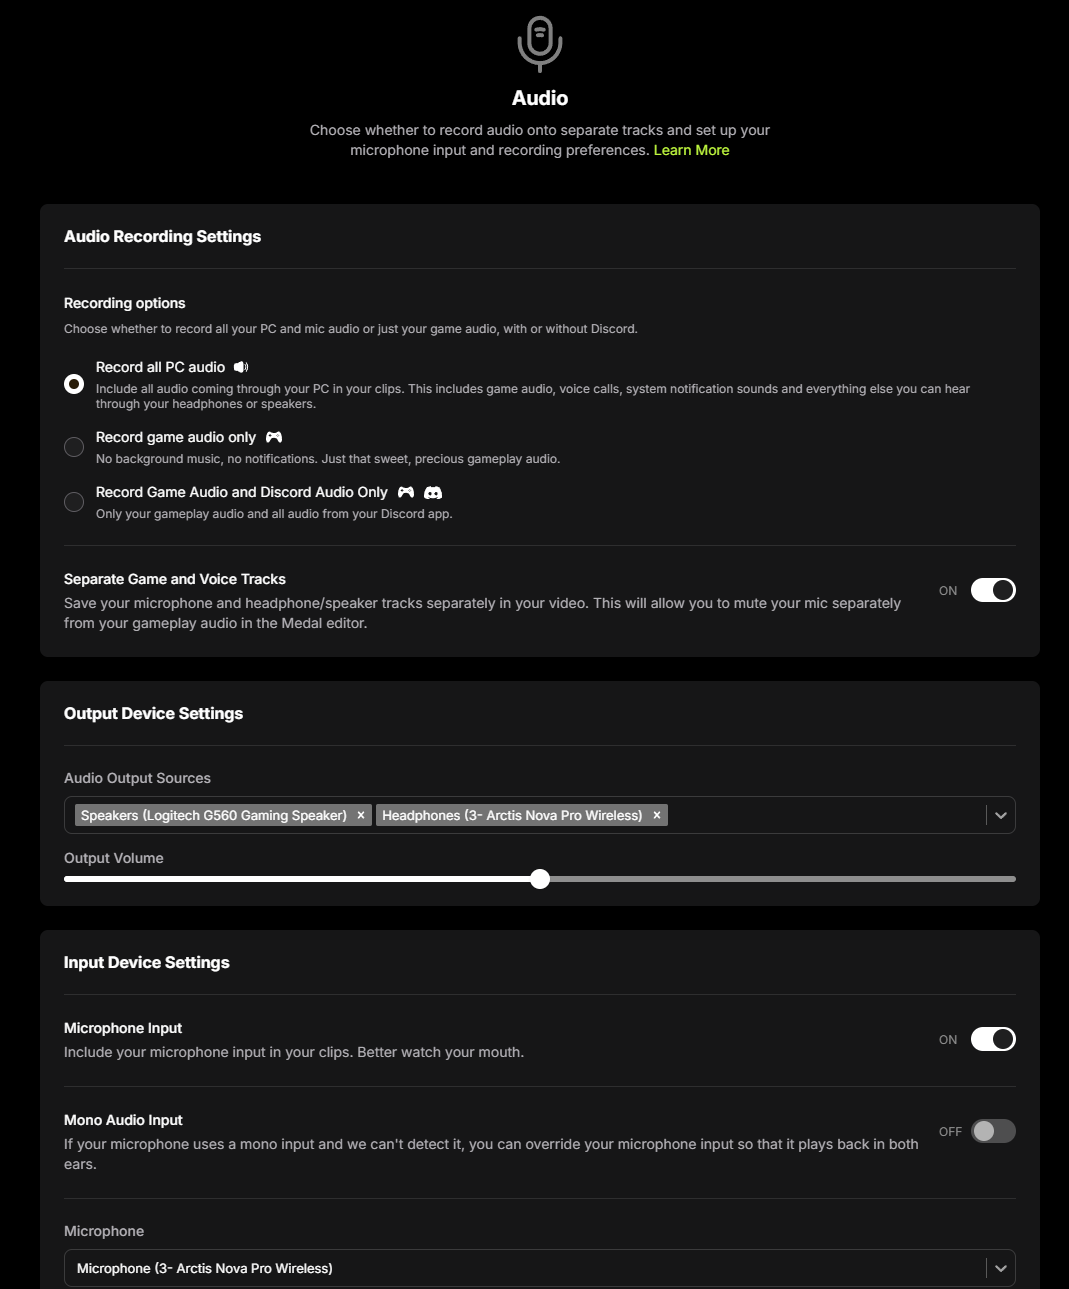
Task: Click Microphone (3- Arctis Nova Pro Wireless) field
Action: [x=540, y=1268]
